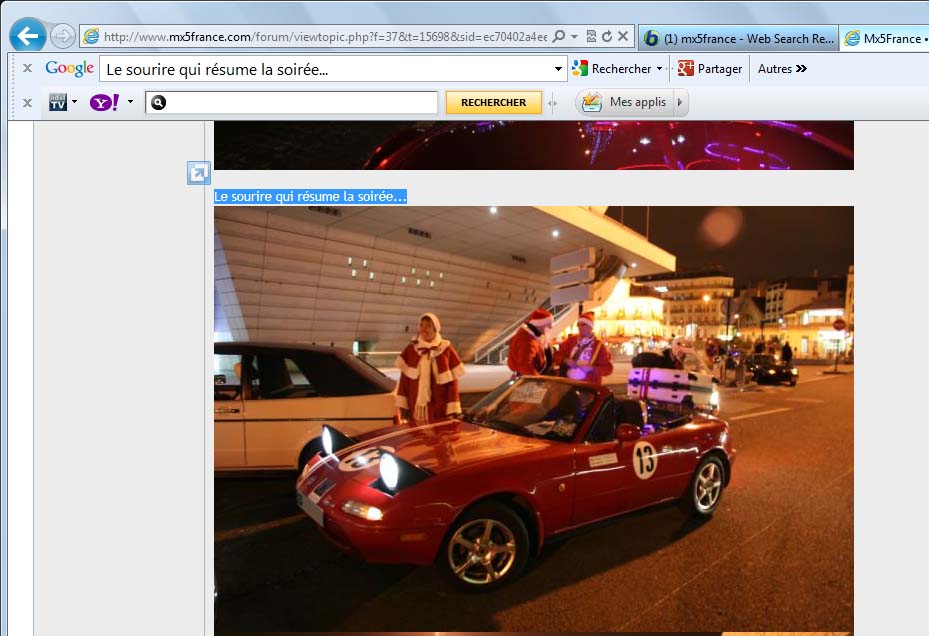
Task: Click the compatibility view icon in address bar
Action: coord(590,37)
